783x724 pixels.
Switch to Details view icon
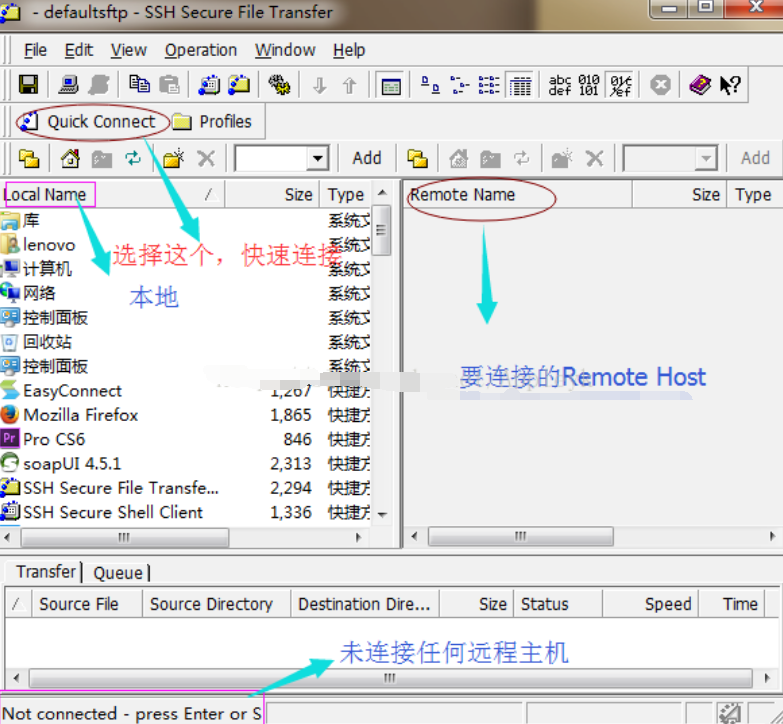520,85
